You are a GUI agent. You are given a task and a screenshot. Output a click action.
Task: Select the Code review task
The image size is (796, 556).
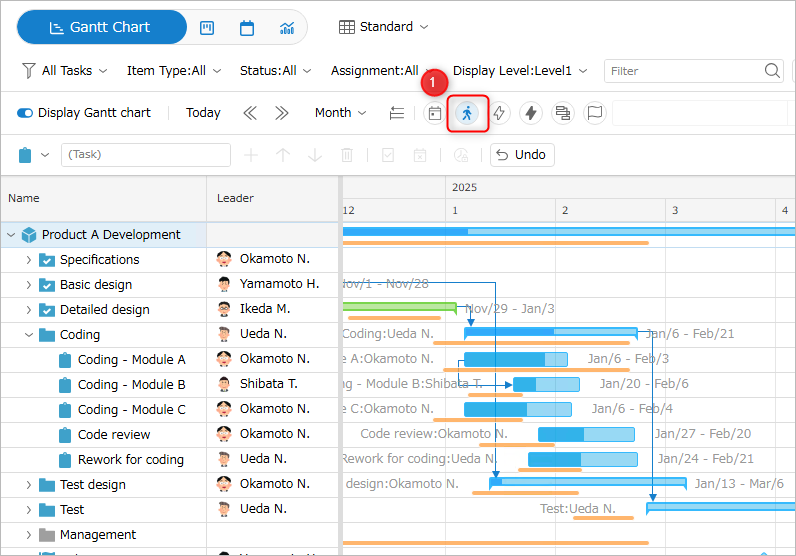click(114, 435)
